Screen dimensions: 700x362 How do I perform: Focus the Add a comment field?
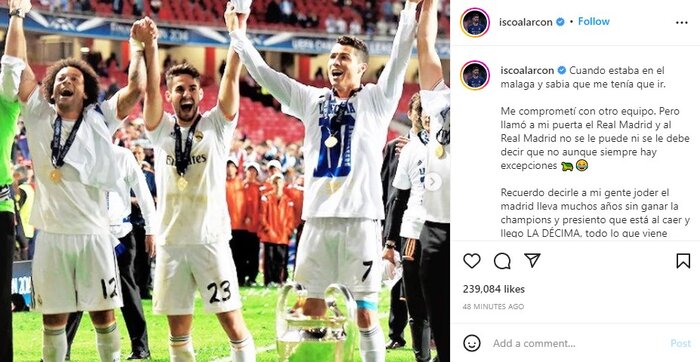tap(576, 343)
